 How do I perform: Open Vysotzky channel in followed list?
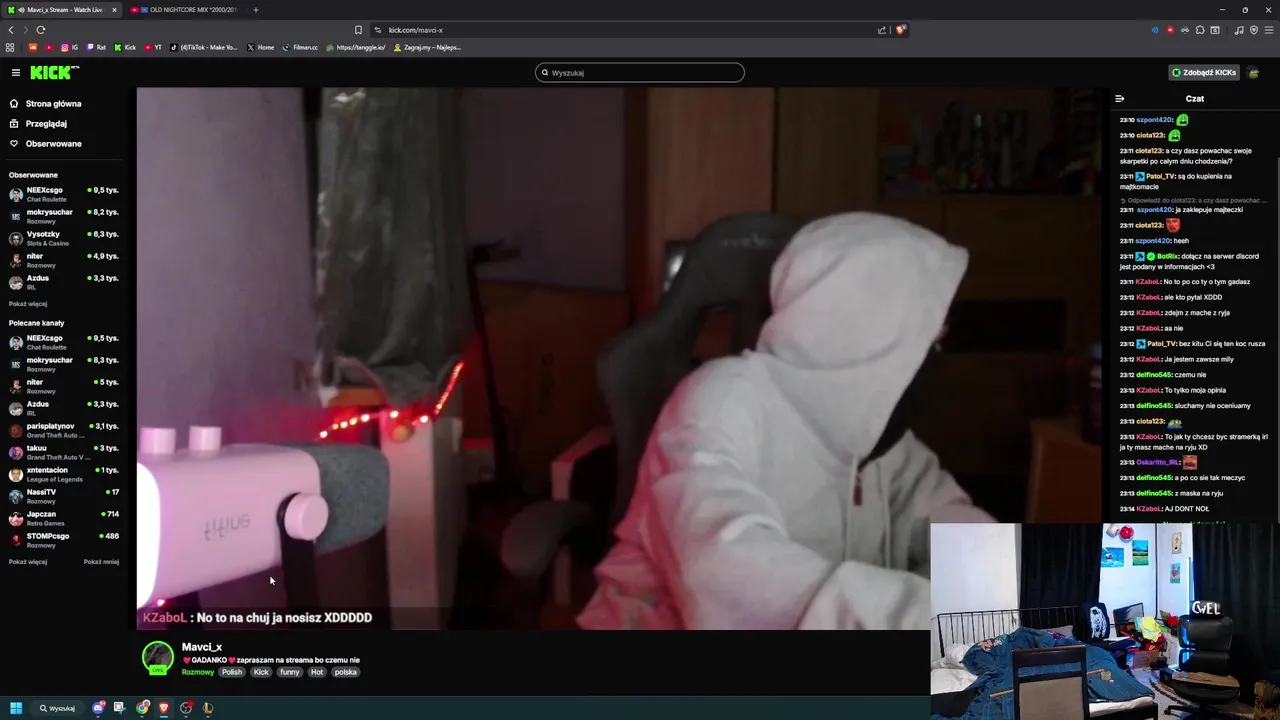[64, 238]
